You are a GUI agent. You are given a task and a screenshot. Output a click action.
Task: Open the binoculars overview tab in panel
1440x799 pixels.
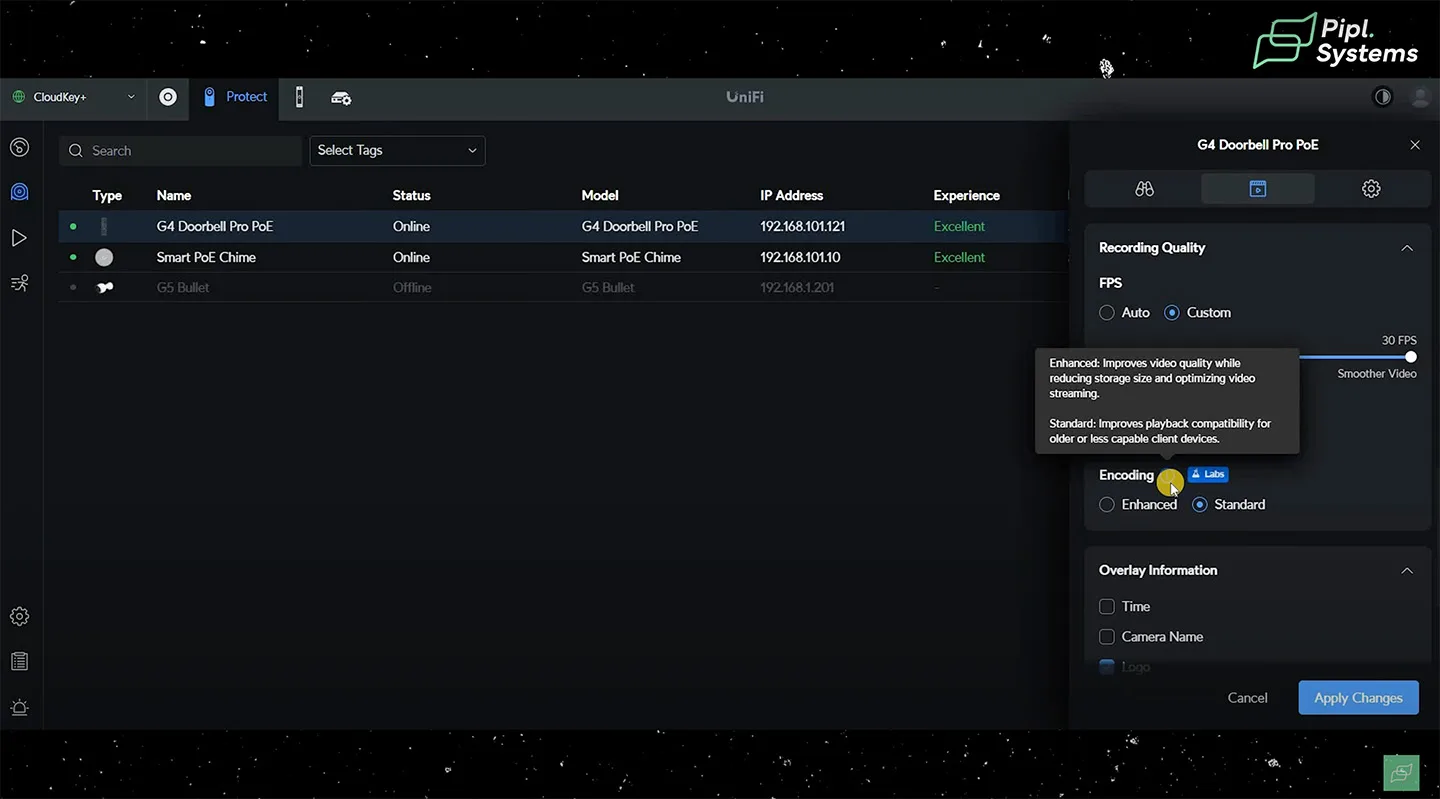(x=1145, y=189)
